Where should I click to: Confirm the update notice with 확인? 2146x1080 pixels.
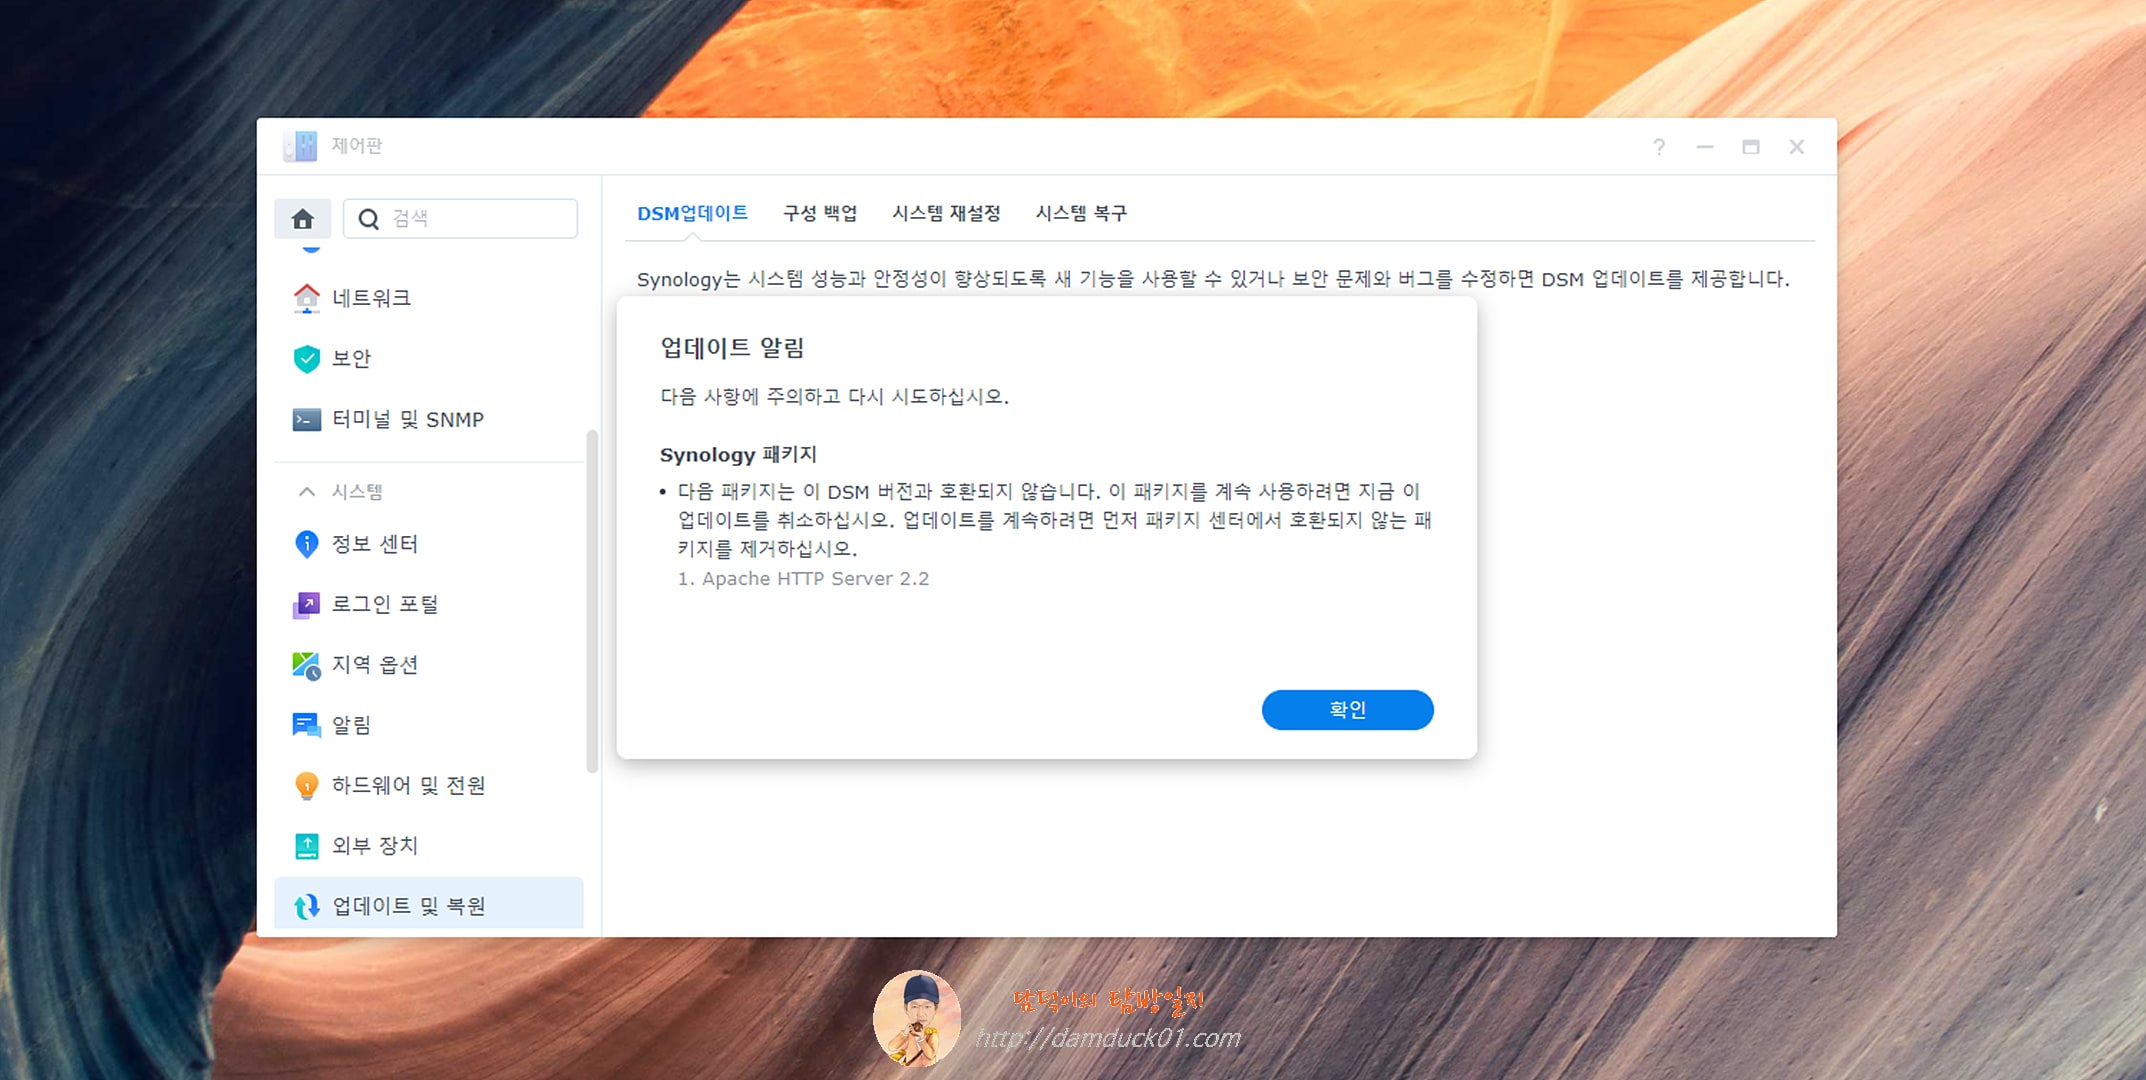(x=1348, y=710)
